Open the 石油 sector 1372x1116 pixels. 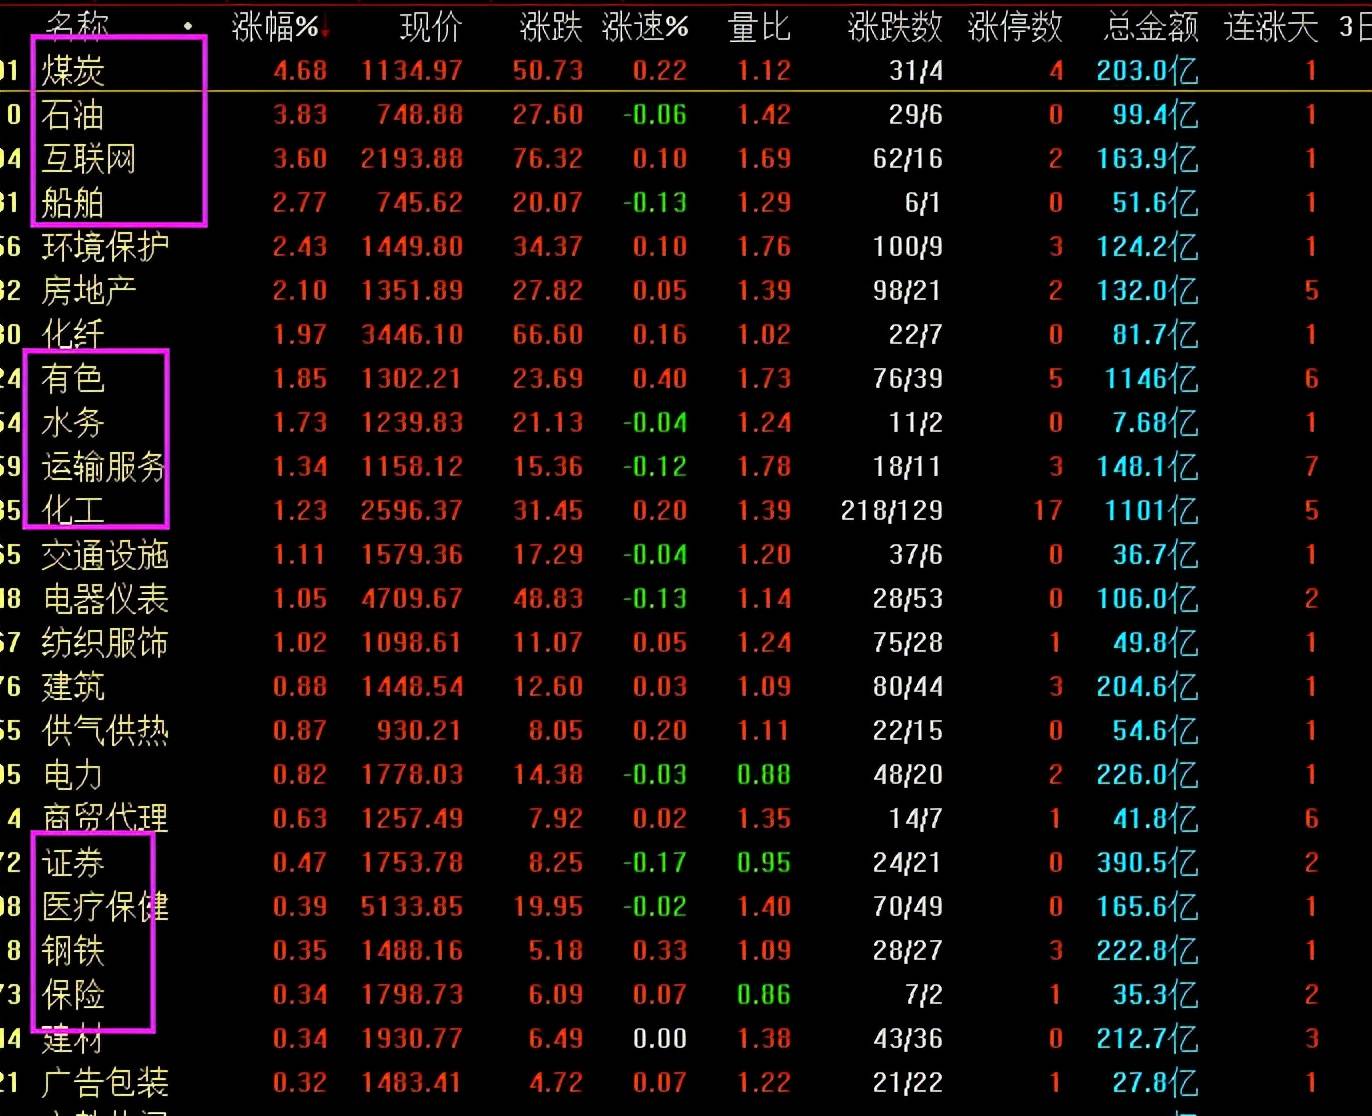(686, 115)
